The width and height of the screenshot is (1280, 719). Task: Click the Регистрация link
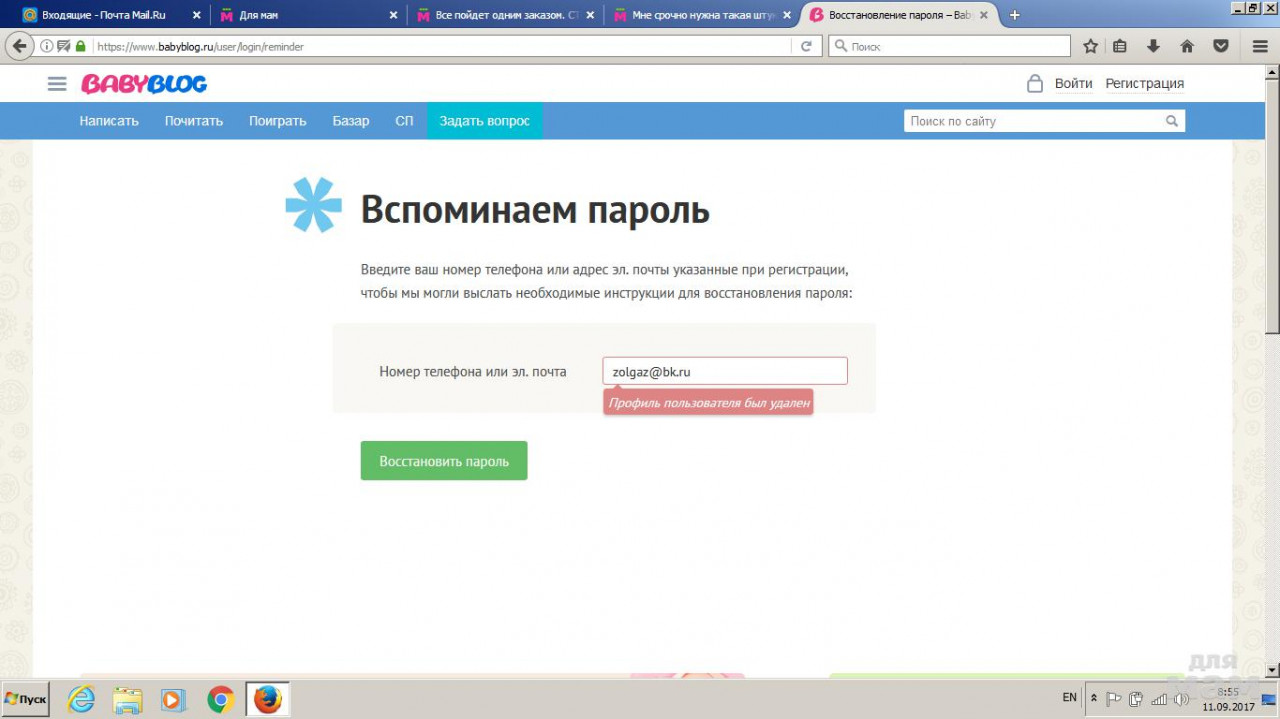pyautogui.click(x=1144, y=84)
